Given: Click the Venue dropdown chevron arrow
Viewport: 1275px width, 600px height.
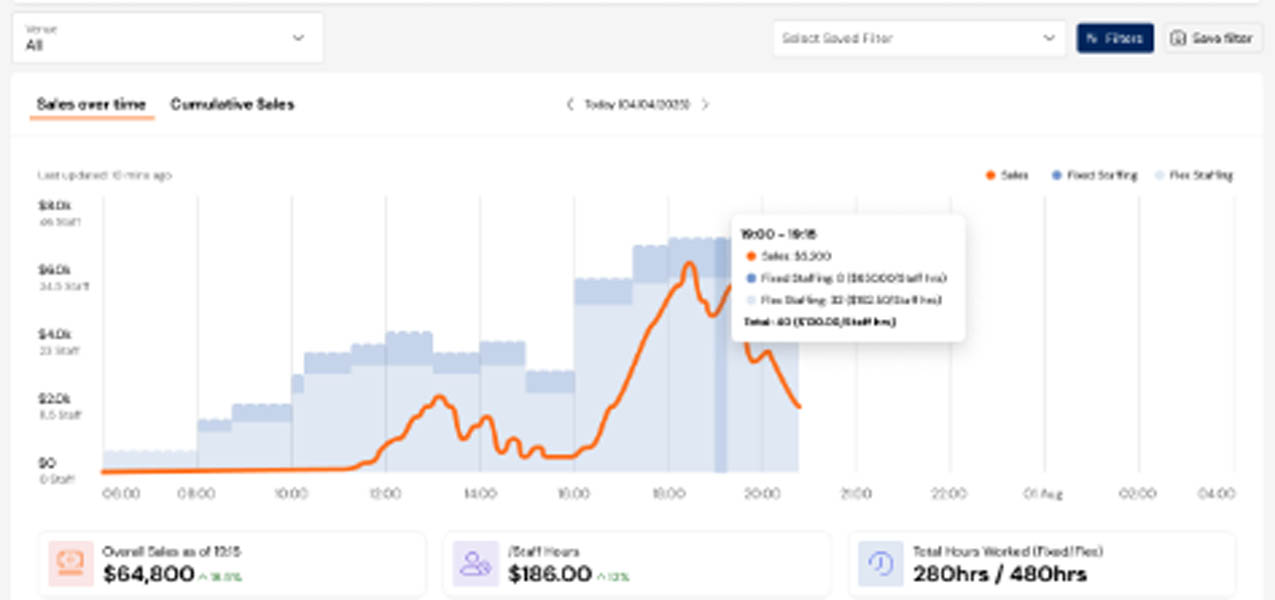Looking at the screenshot, I should pos(298,38).
